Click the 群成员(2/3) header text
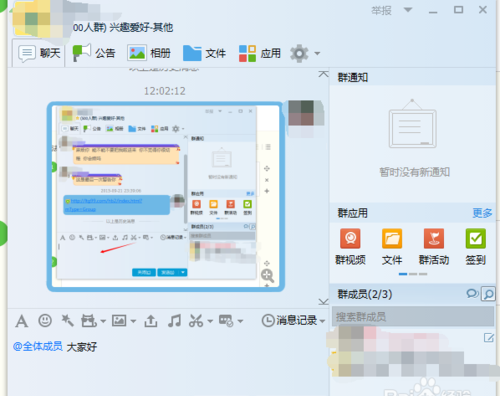Image resolution: width=500 pixels, height=396 pixels. click(x=365, y=294)
